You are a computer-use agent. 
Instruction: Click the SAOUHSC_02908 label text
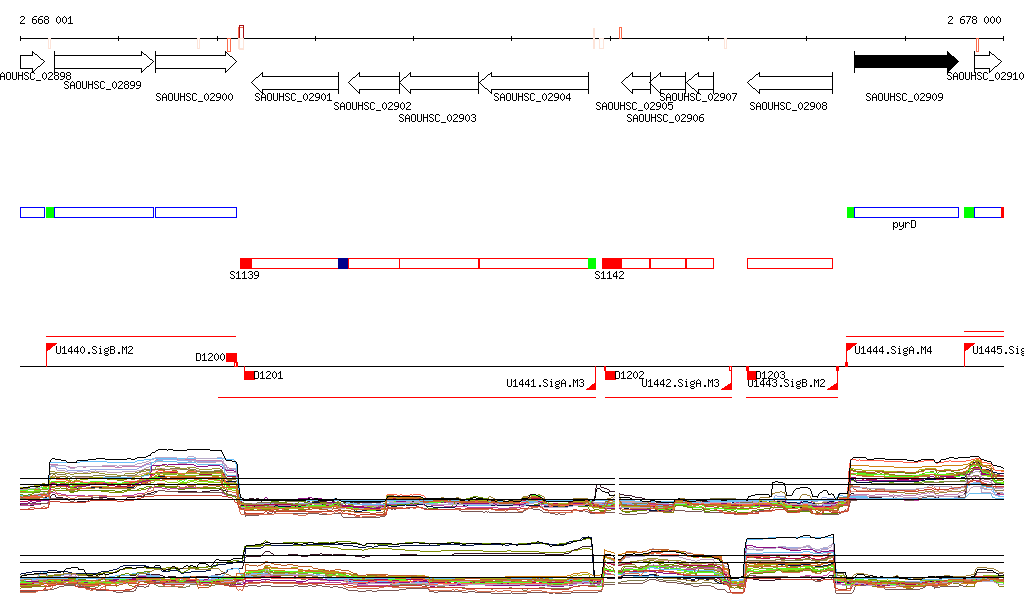tap(788, 106)
